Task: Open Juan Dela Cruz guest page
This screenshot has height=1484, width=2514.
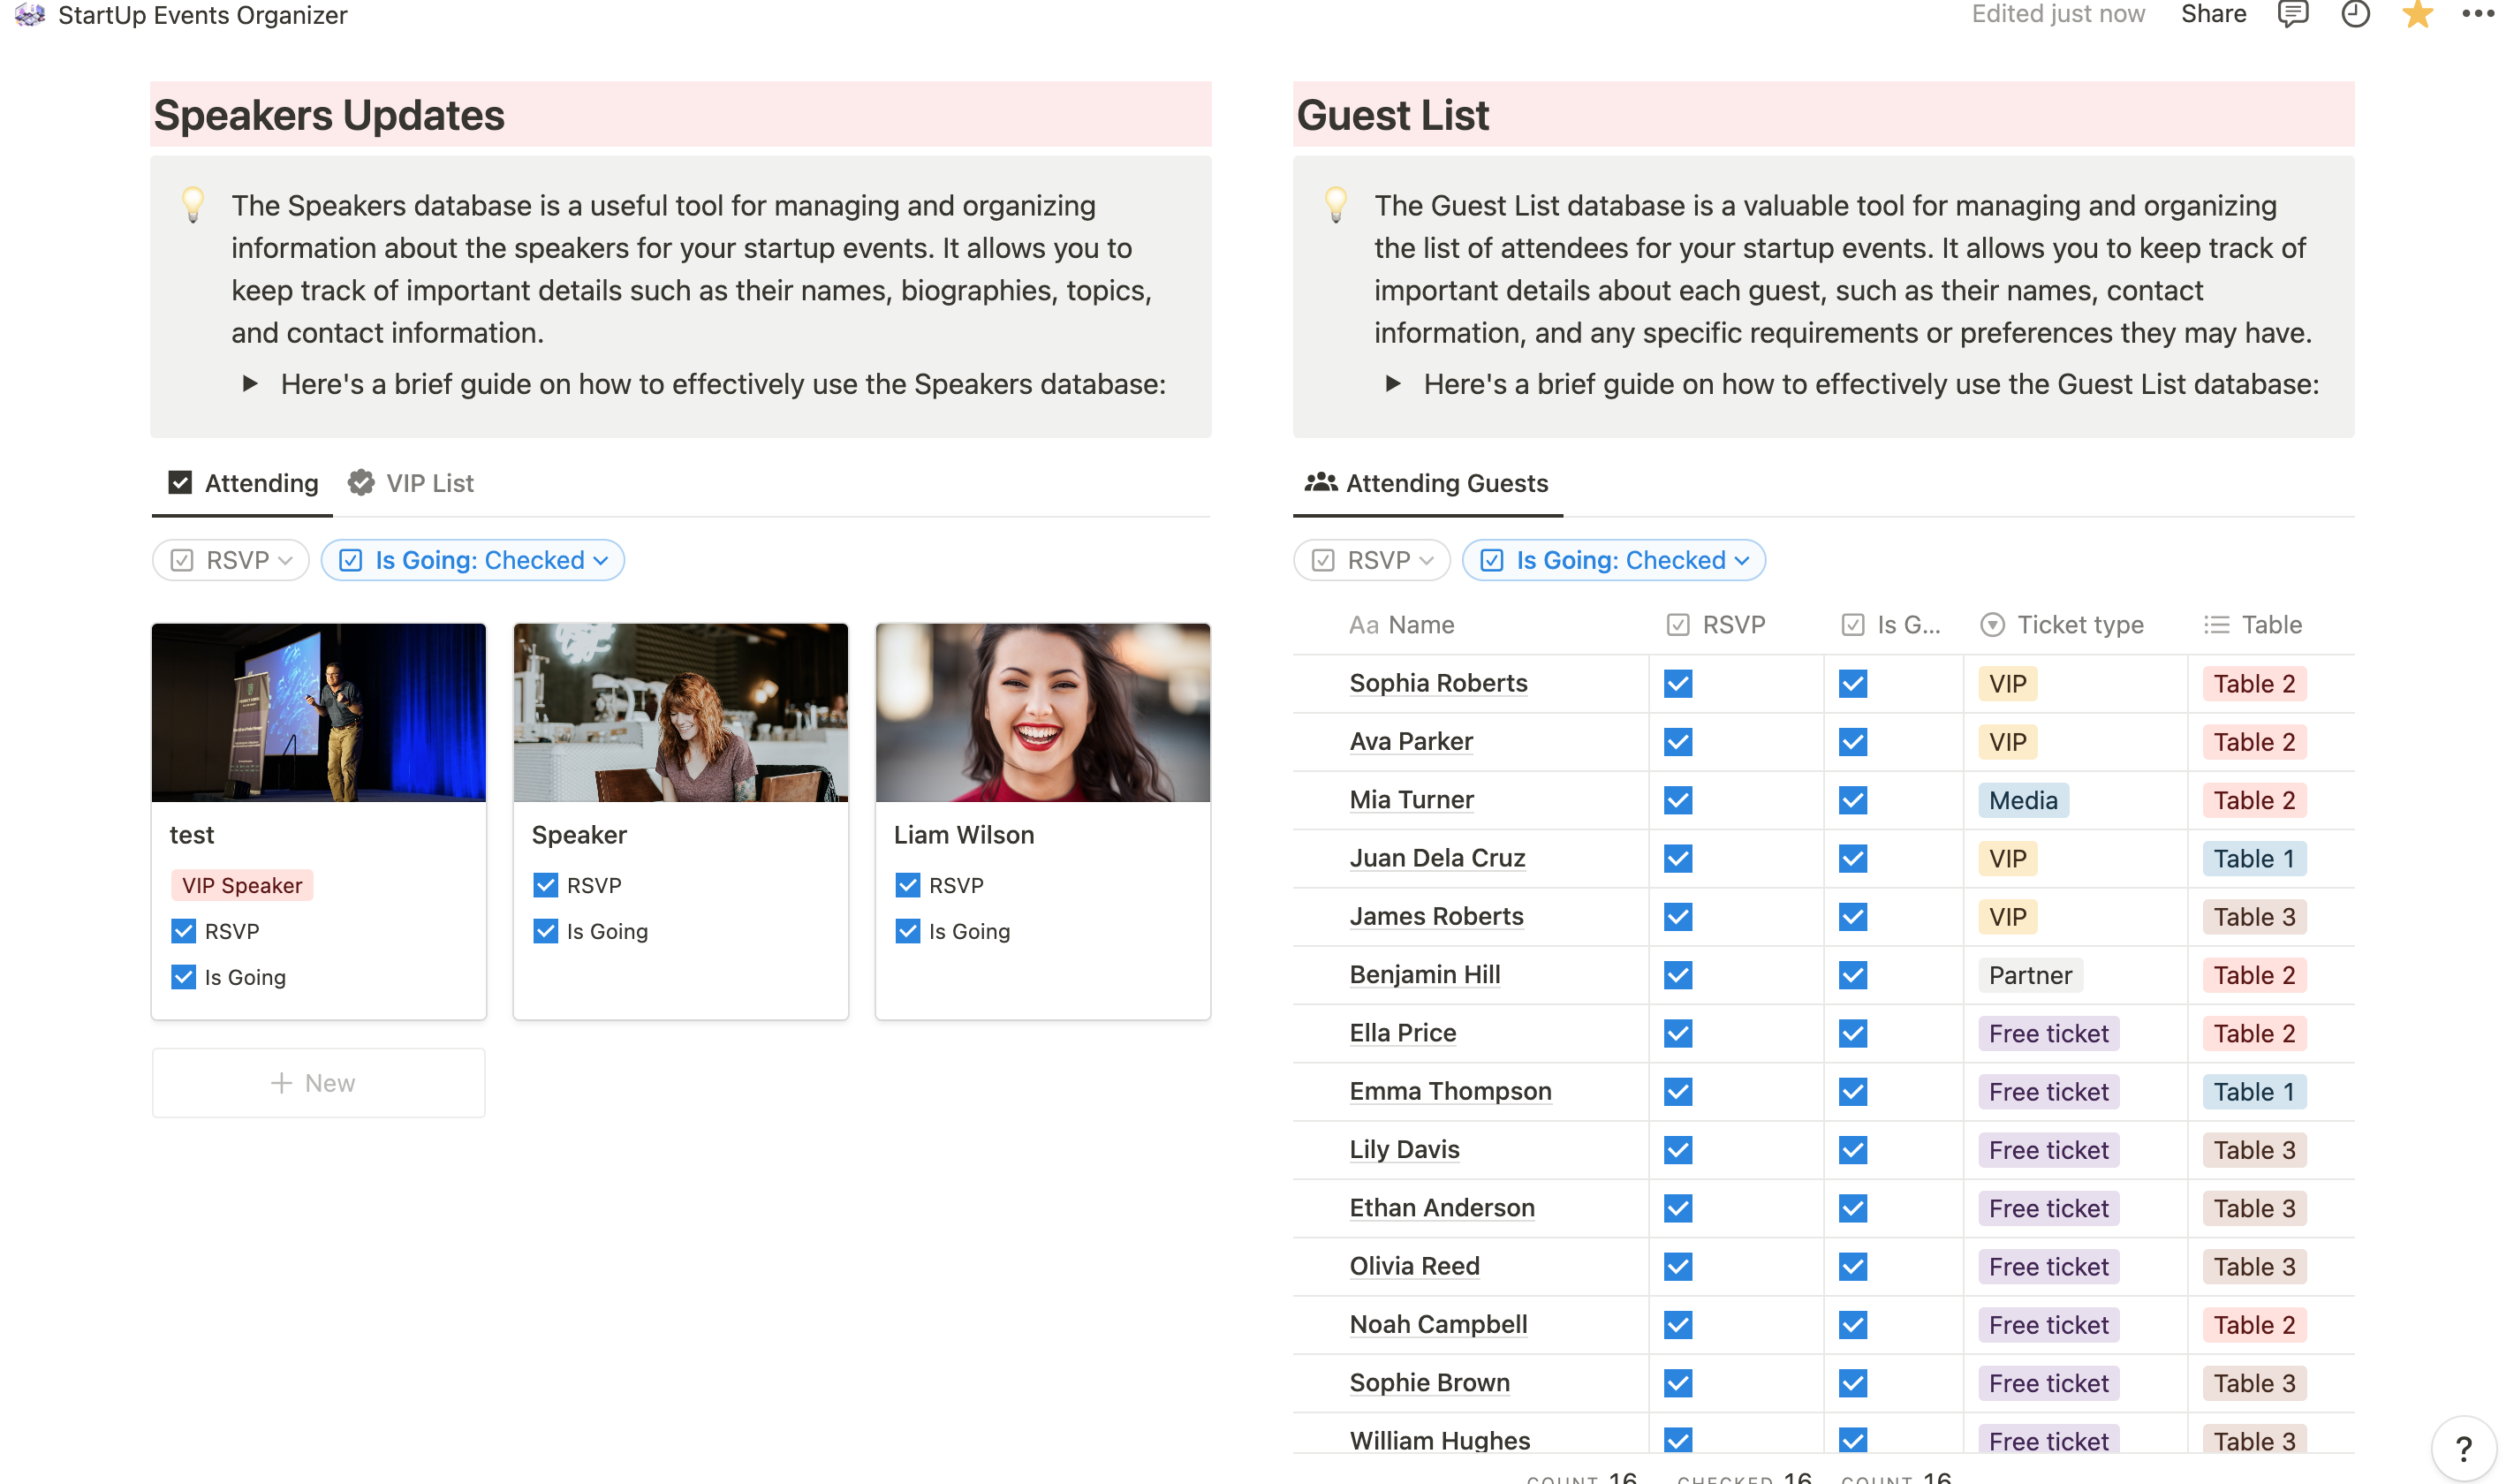Action: click(1437, 858)
